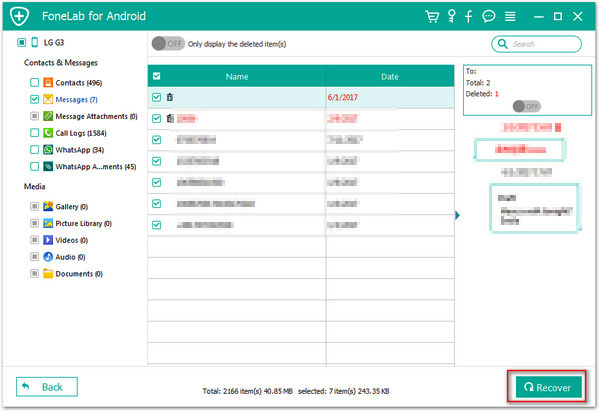This screenshot has width=600, height=412.
Task: Select the Audio (0) category
Action: (70, 257)
